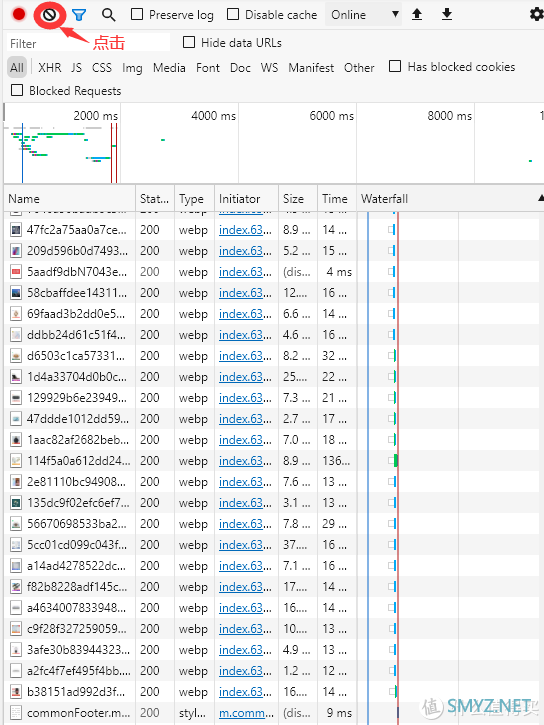This screenshot has height=725, width=544.
Task: Enable Disable cache checkbox
Action: pyautogui.click(x=233, y=14)
